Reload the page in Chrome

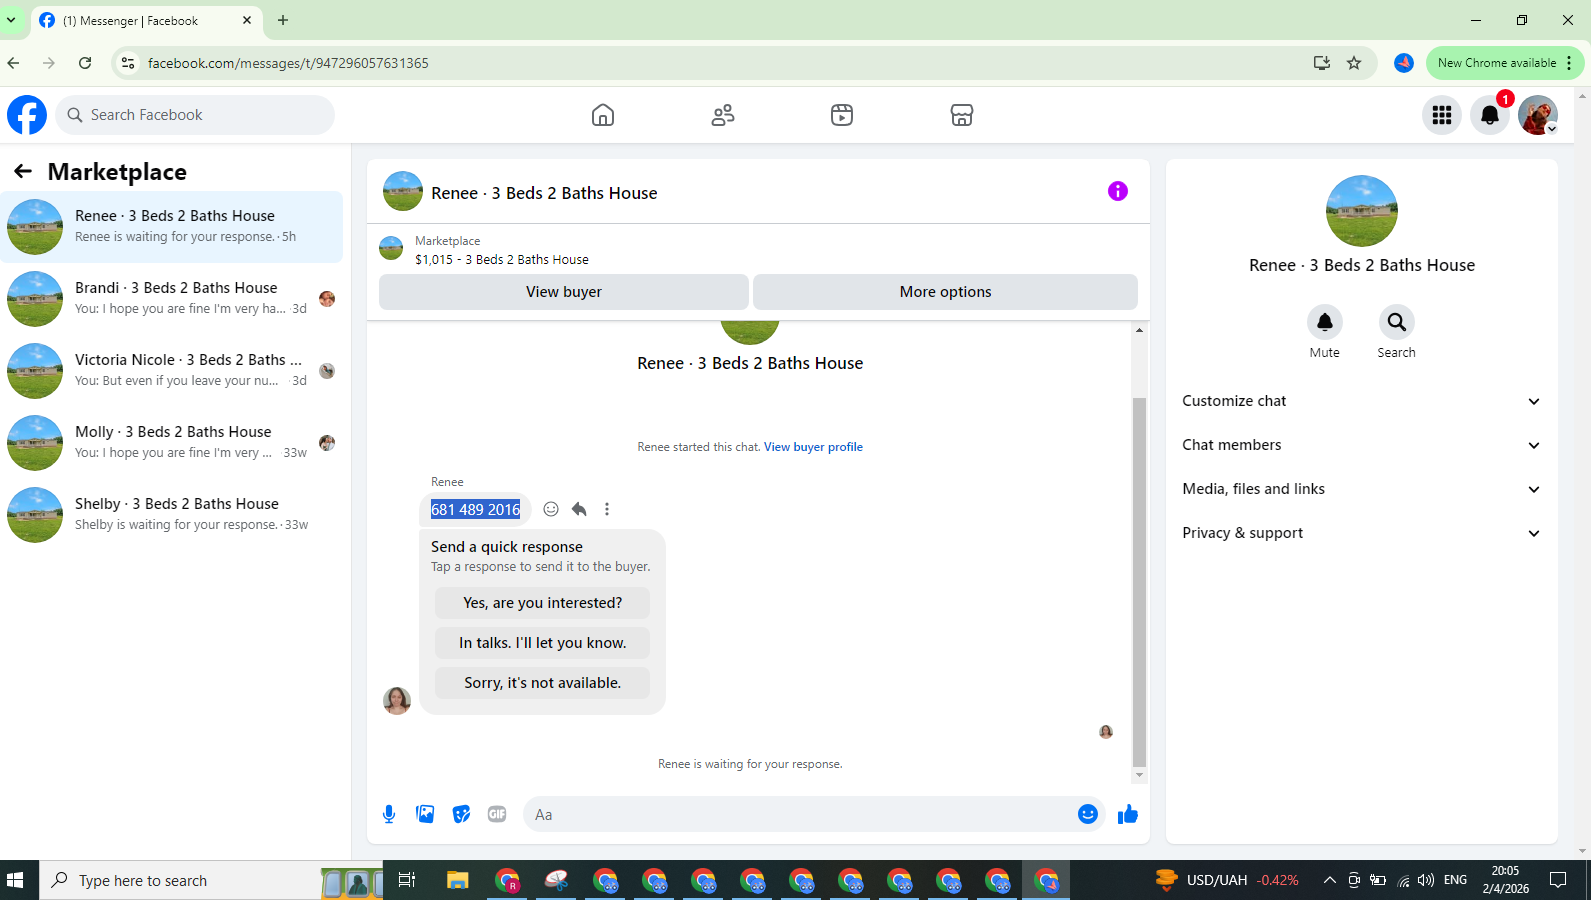pyautogui.click(x=85, y=63)
